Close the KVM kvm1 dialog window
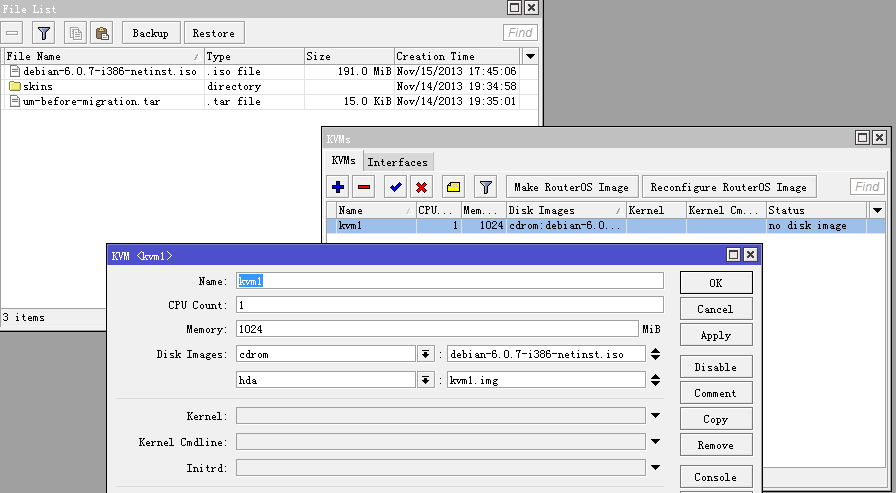Screen dimensions: 896x493 point(750,255)
